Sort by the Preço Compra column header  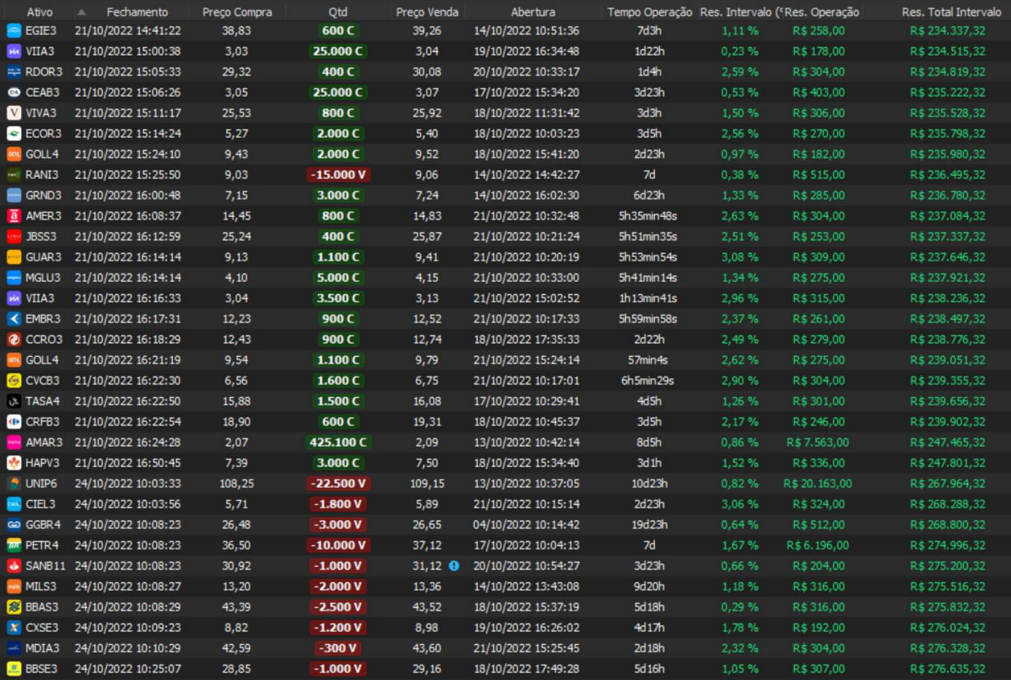236,12
